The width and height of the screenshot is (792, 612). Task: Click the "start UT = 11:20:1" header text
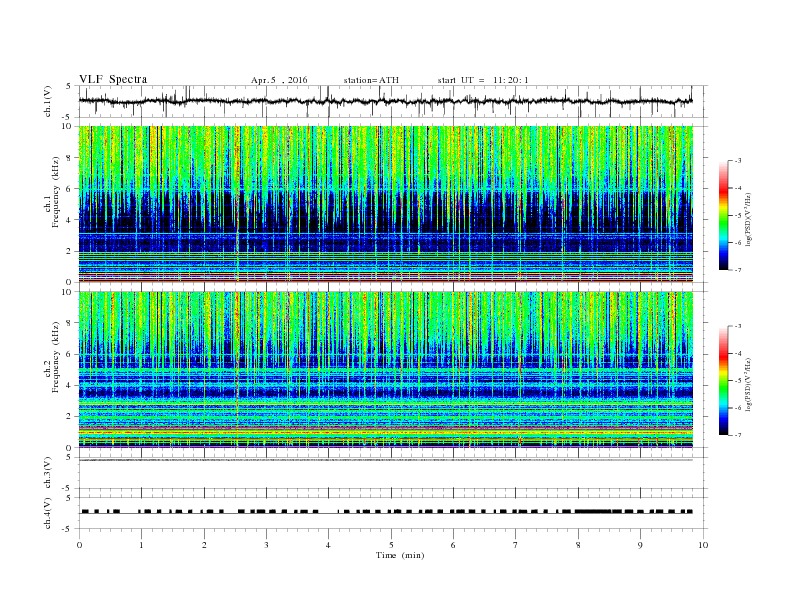pyautogui.click(x=483, y=80)
